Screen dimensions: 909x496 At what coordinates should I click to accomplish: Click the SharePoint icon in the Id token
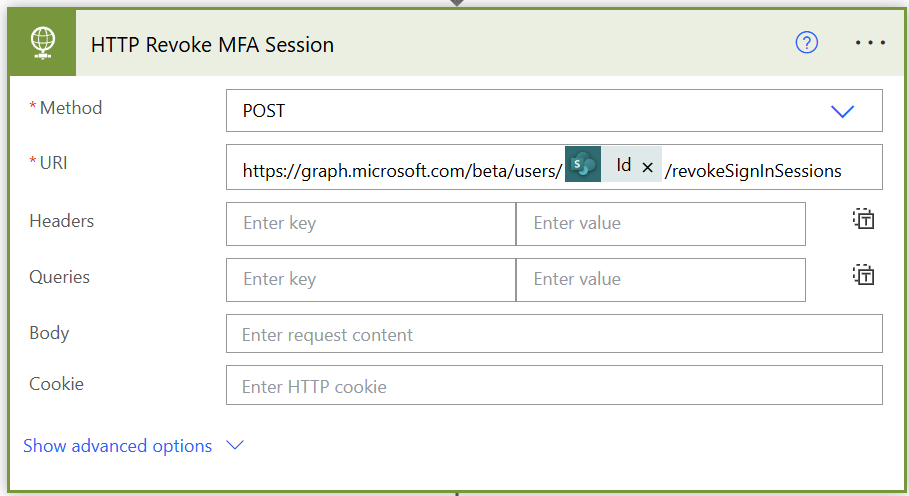(582, 165)
